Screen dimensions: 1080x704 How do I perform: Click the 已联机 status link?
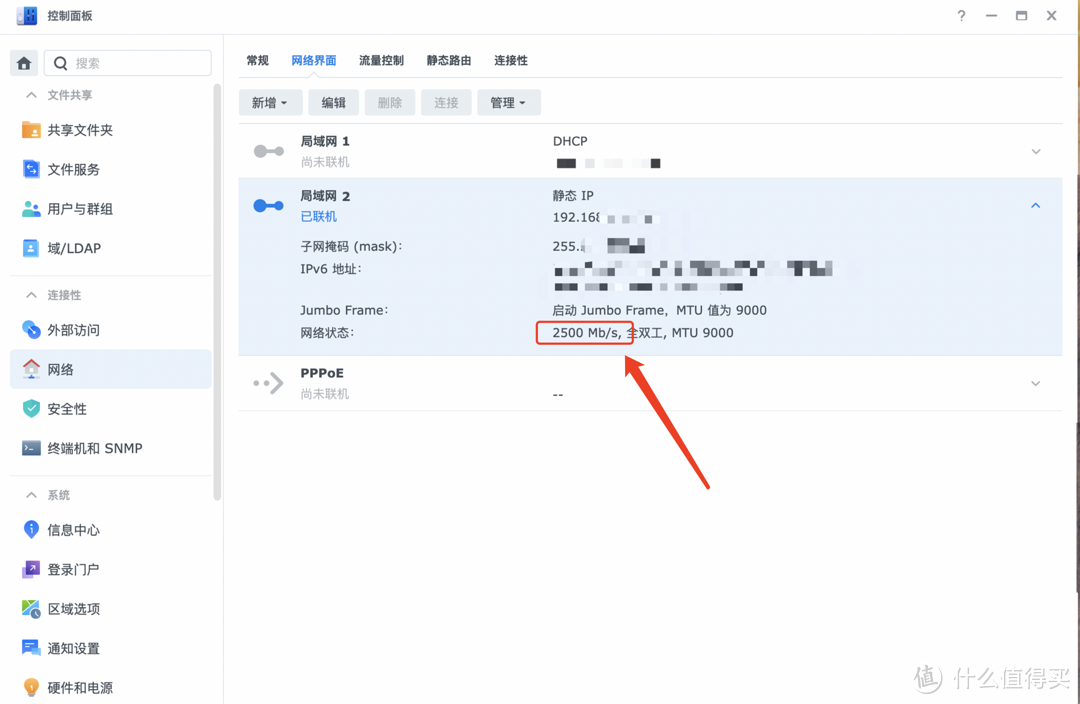(318, 216)
